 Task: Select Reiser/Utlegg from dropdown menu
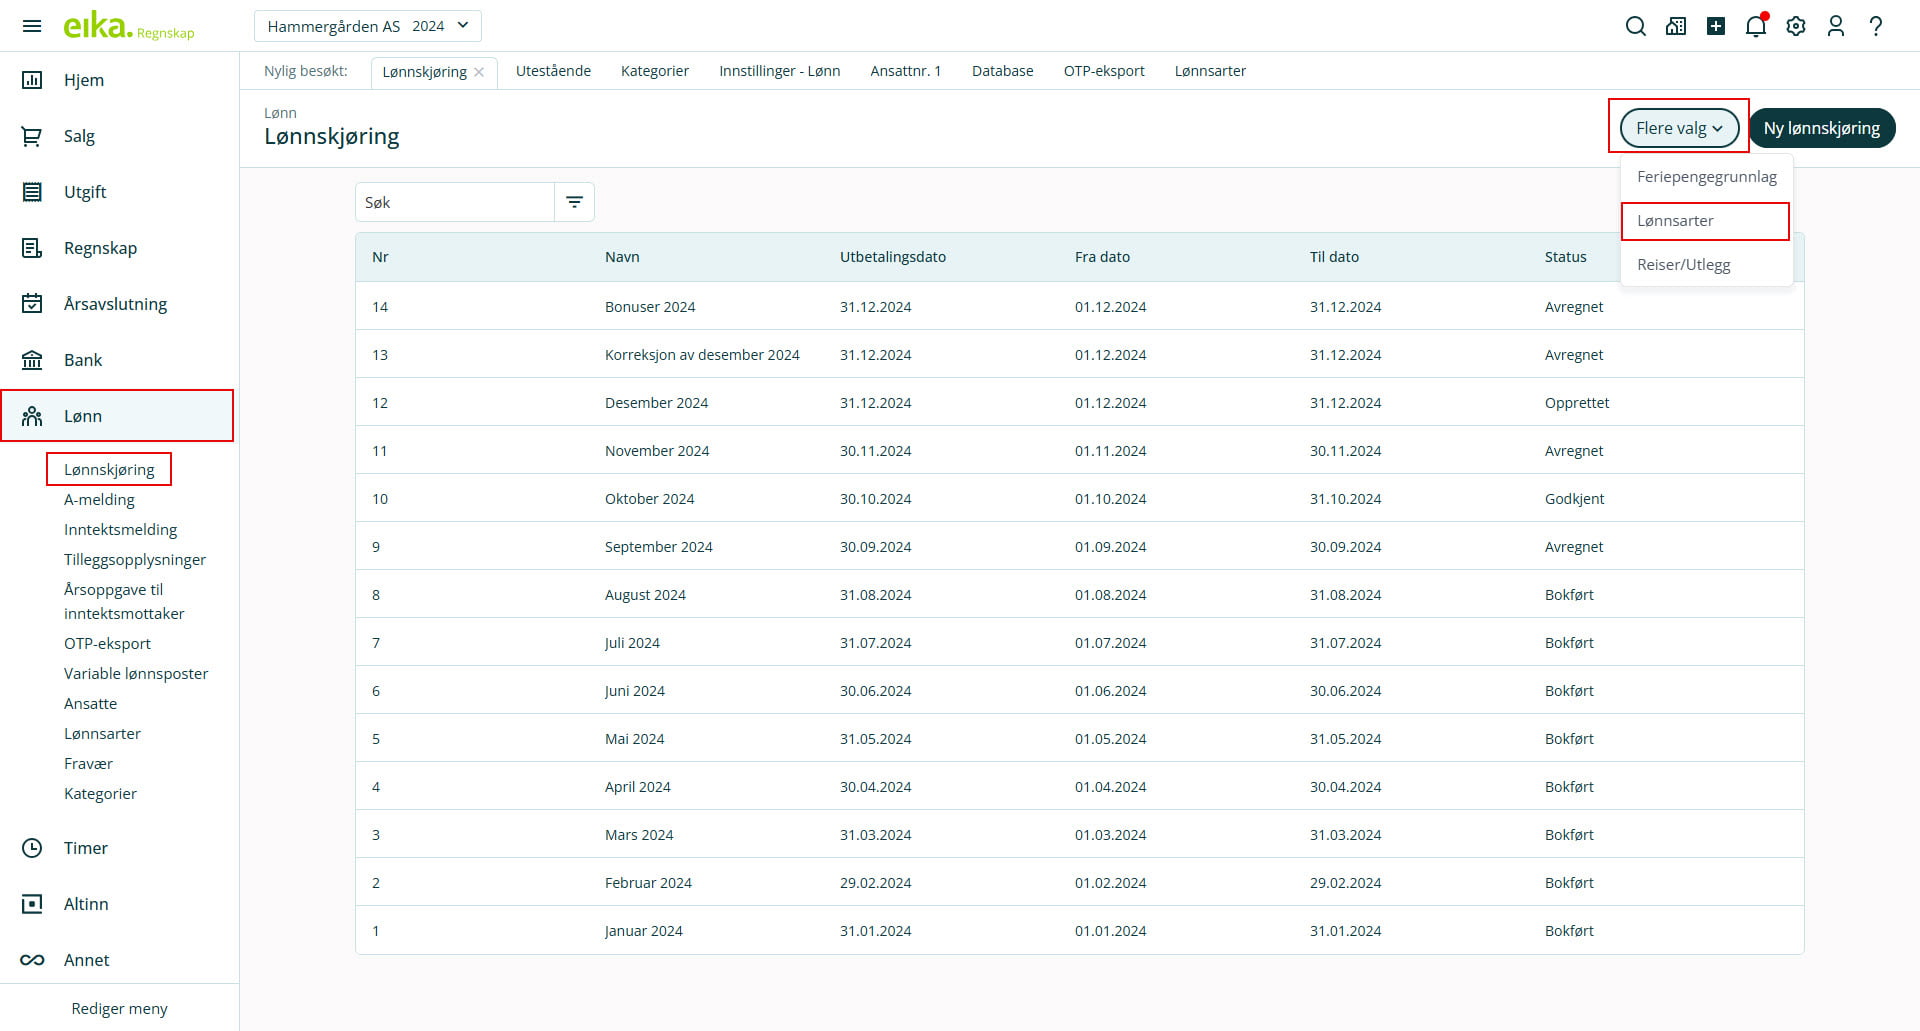point(1706,265)
